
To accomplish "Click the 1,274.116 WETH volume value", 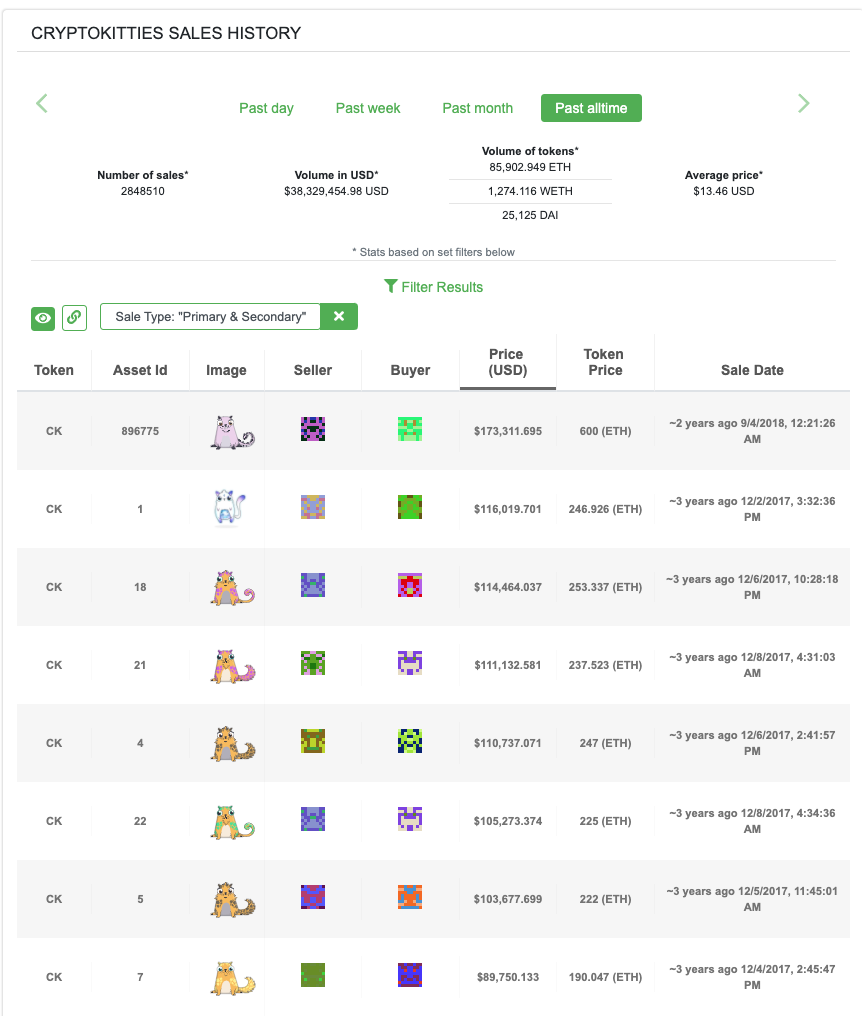I will point(530,191).
